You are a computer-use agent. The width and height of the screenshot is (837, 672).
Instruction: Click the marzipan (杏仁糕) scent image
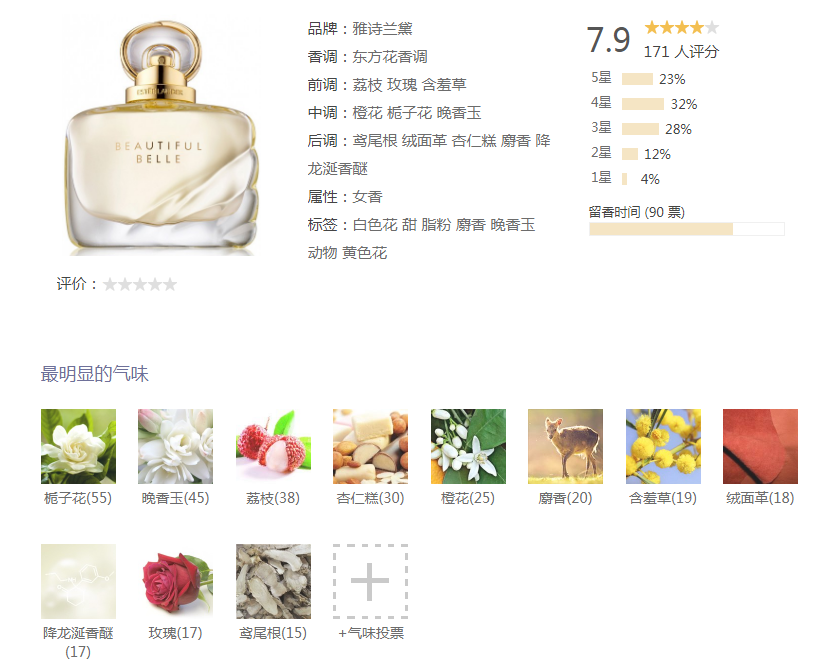point(370,446)
